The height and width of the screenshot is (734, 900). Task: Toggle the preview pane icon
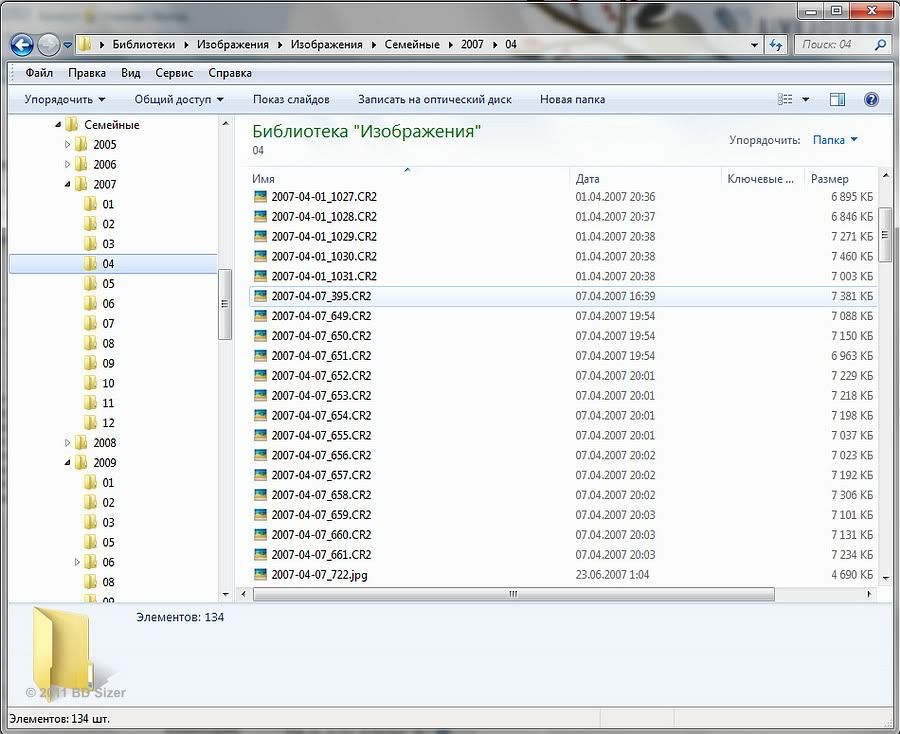pyautogui.click(x=838, y=99)
